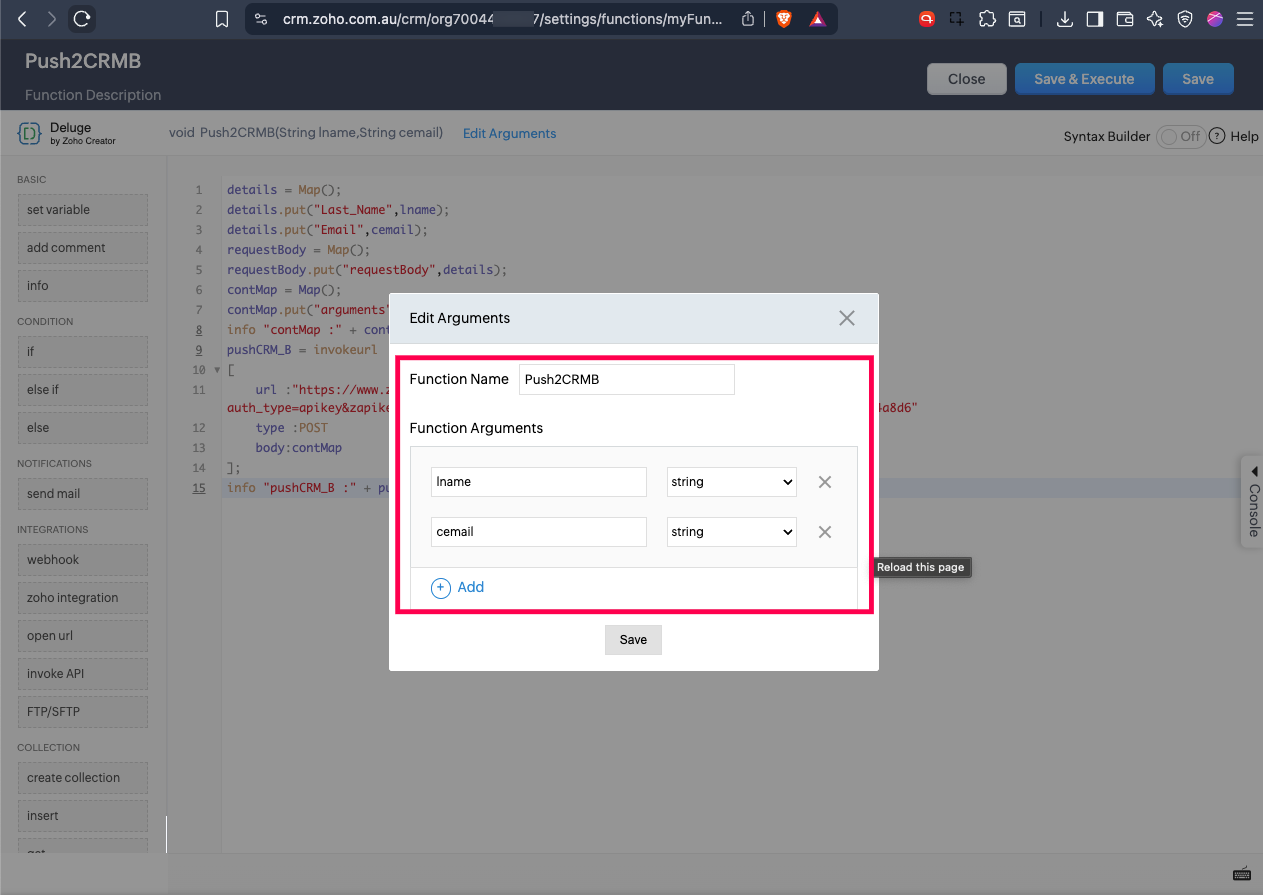Remove the lname argument row
Screen dimensions: 1263x895
[x=825, y=482]
